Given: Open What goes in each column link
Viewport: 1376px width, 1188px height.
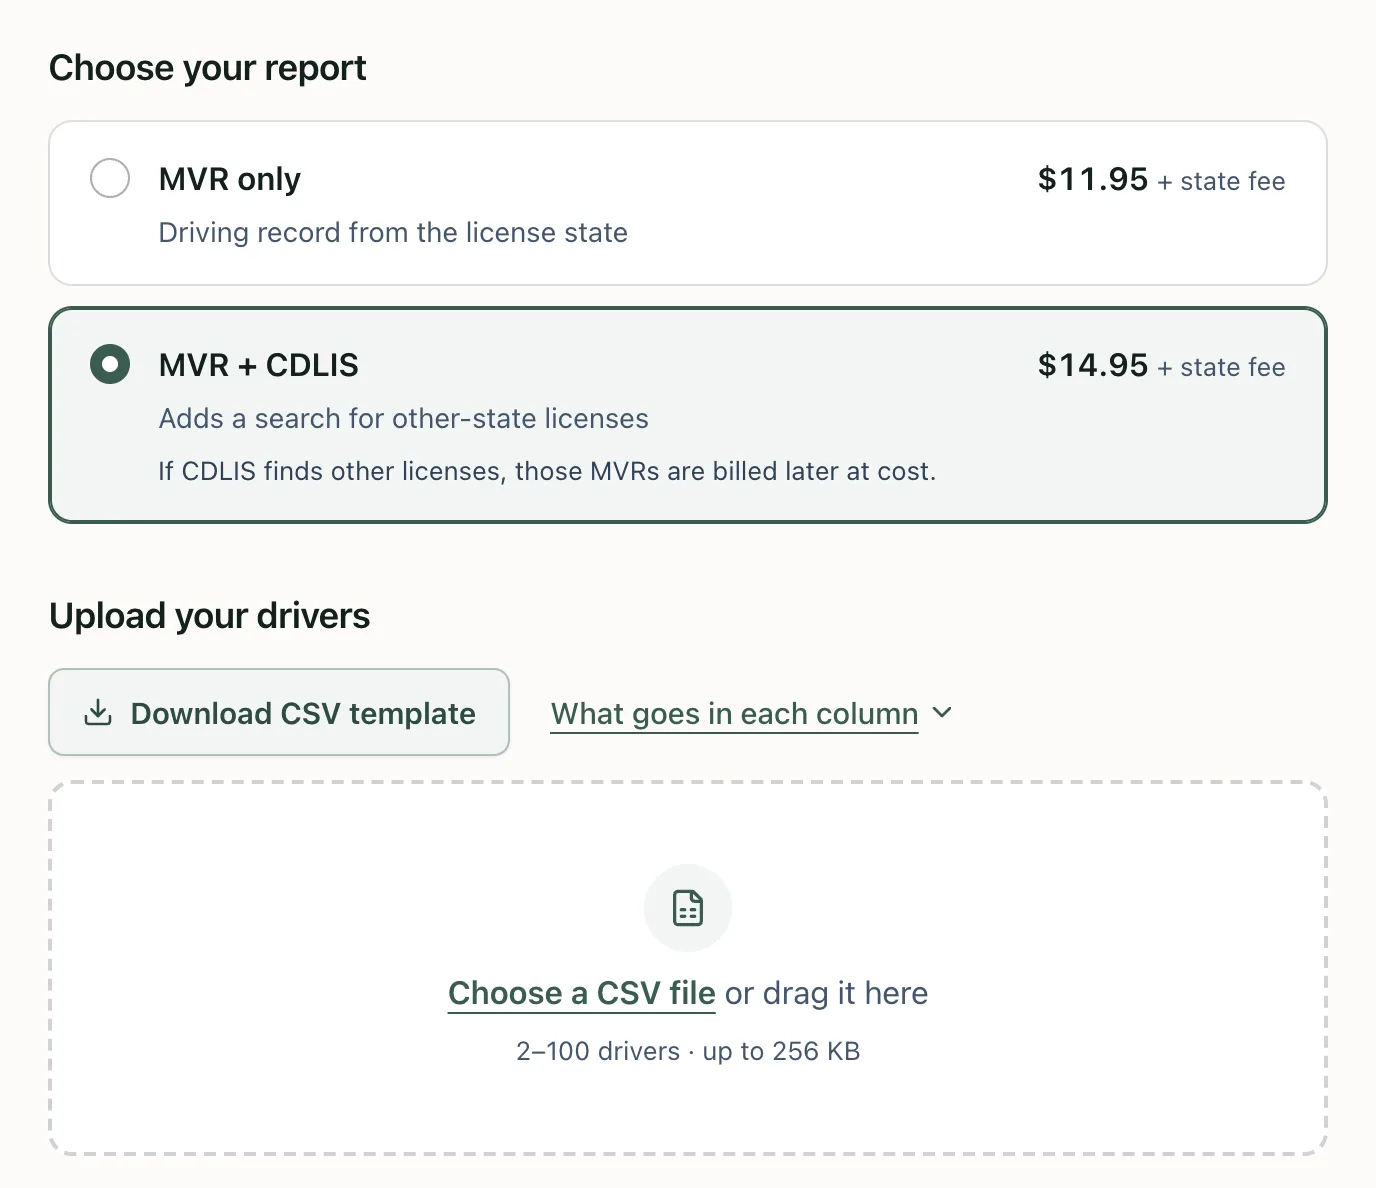Looking at the screenshot, I should point(735,714).
